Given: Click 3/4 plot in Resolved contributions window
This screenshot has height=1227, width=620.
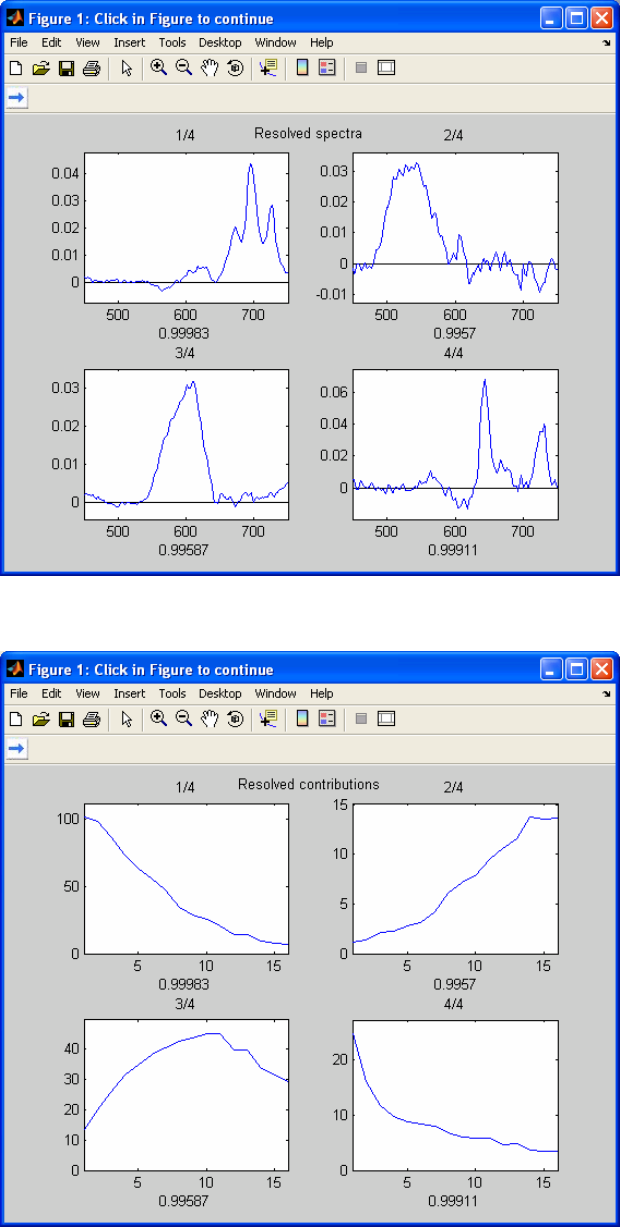Looking at the screenshot, I should pos(186,1095).
